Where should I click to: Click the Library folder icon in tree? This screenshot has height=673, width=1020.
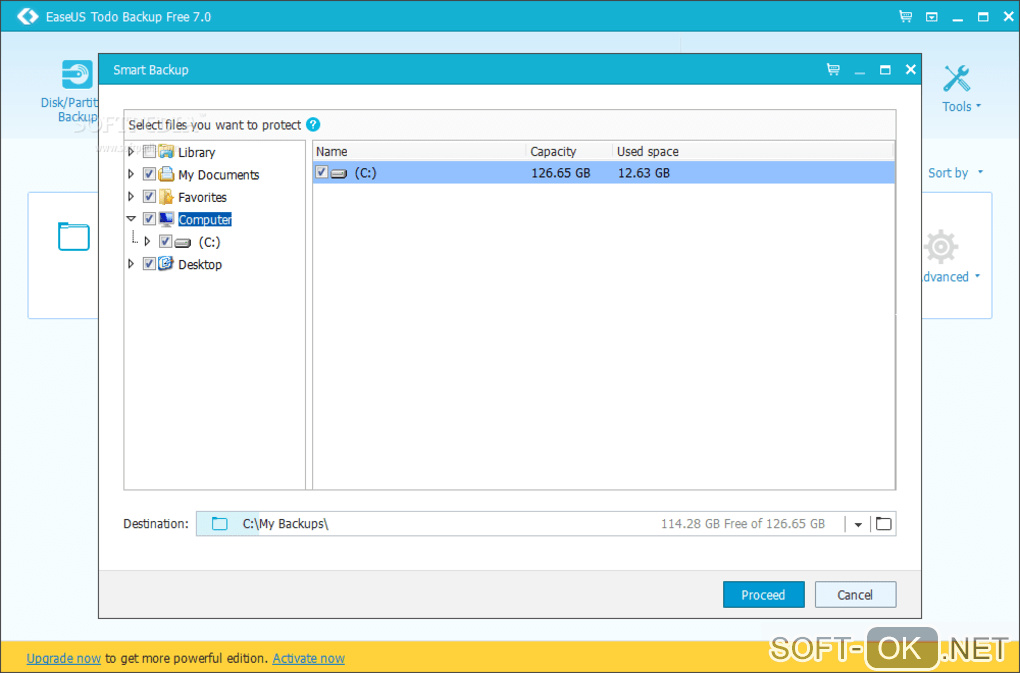click(x=167, y=152)
